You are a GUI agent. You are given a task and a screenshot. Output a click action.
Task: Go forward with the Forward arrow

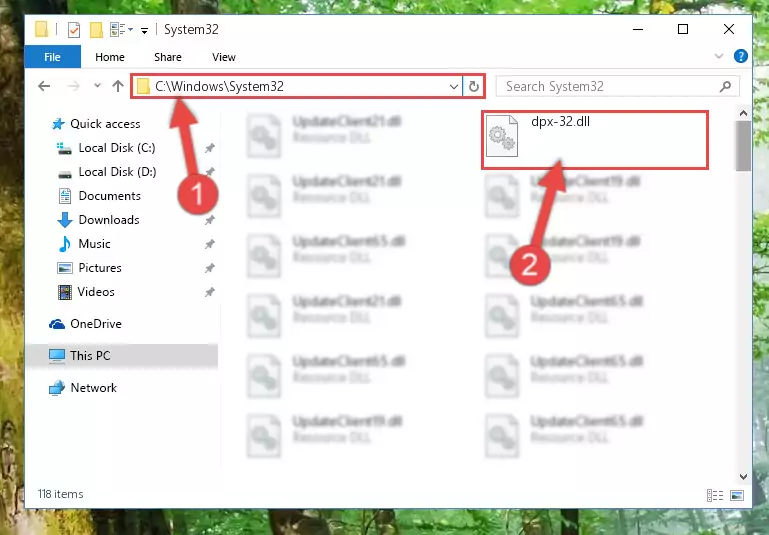[x=74, y=86]
